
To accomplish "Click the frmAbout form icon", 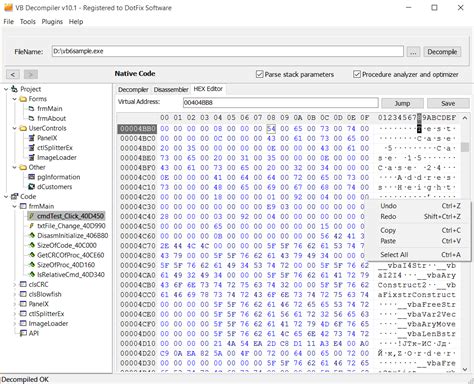I will 31,118.
